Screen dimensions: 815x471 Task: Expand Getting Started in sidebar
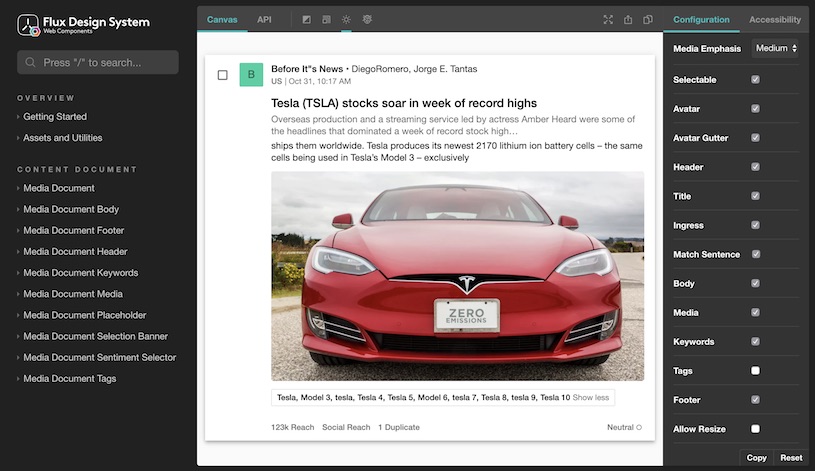[x=55, y=116]
